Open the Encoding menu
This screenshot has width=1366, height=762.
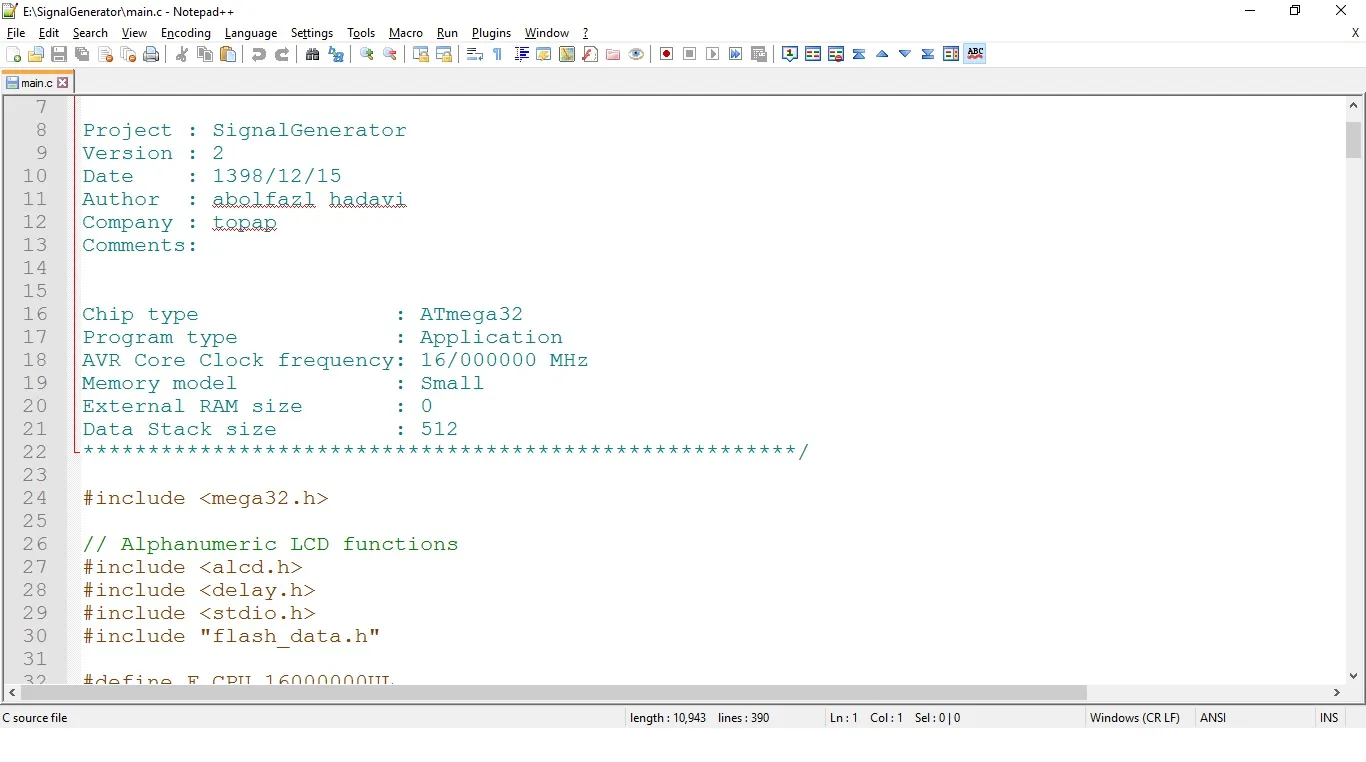point(185,33)
